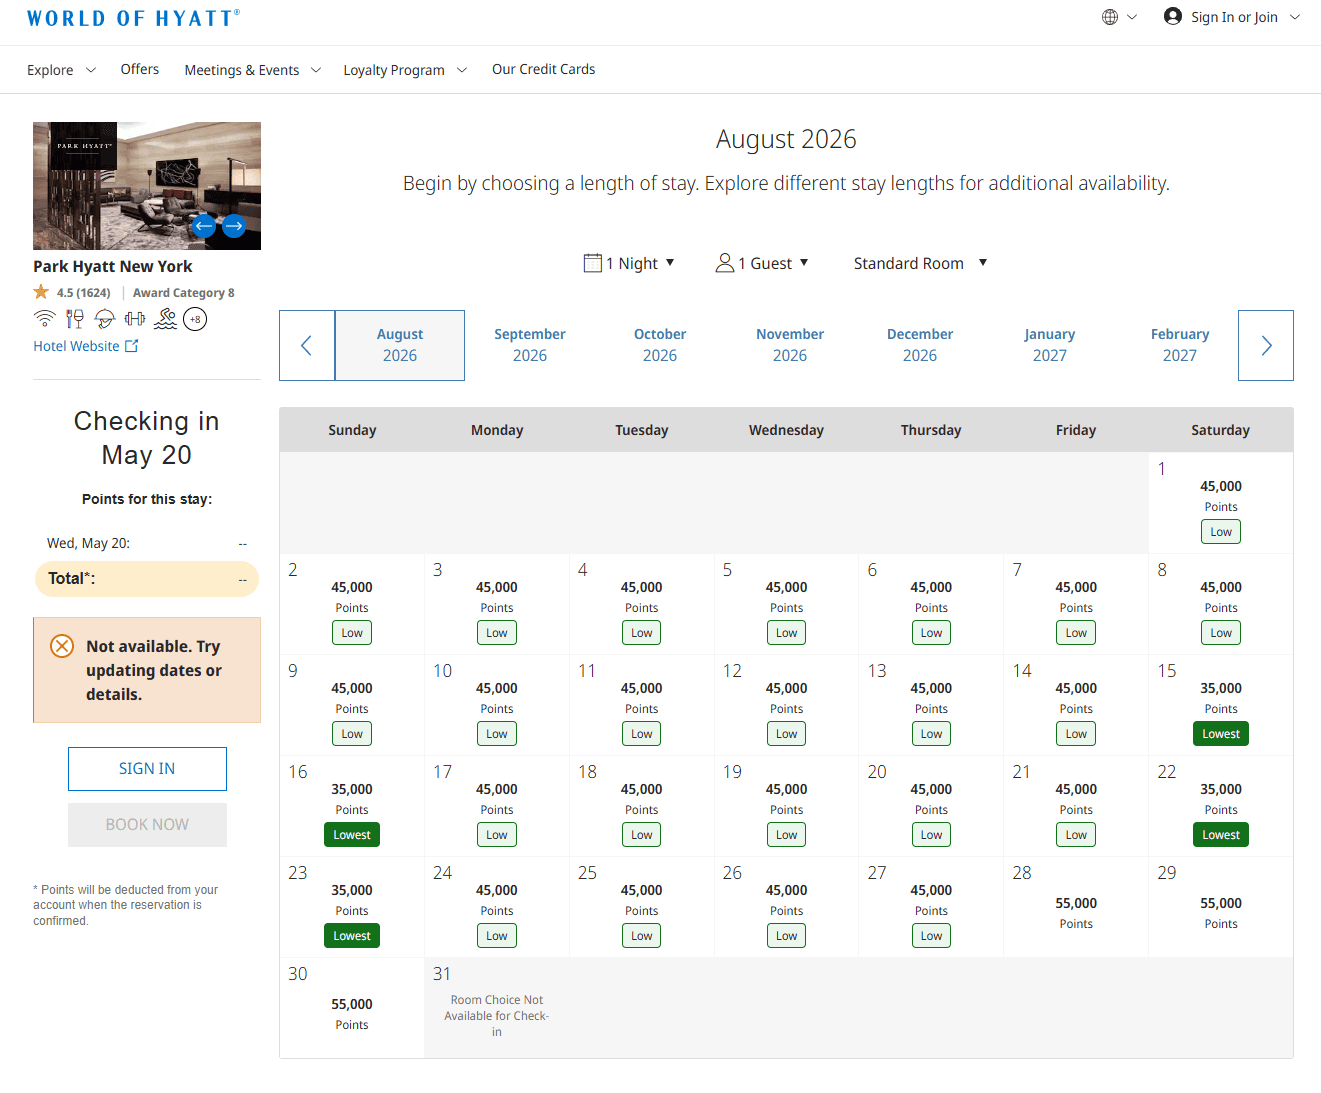Click the Saturday column header
This screenshot has height=1093, width=1321.
(1220, 430)
